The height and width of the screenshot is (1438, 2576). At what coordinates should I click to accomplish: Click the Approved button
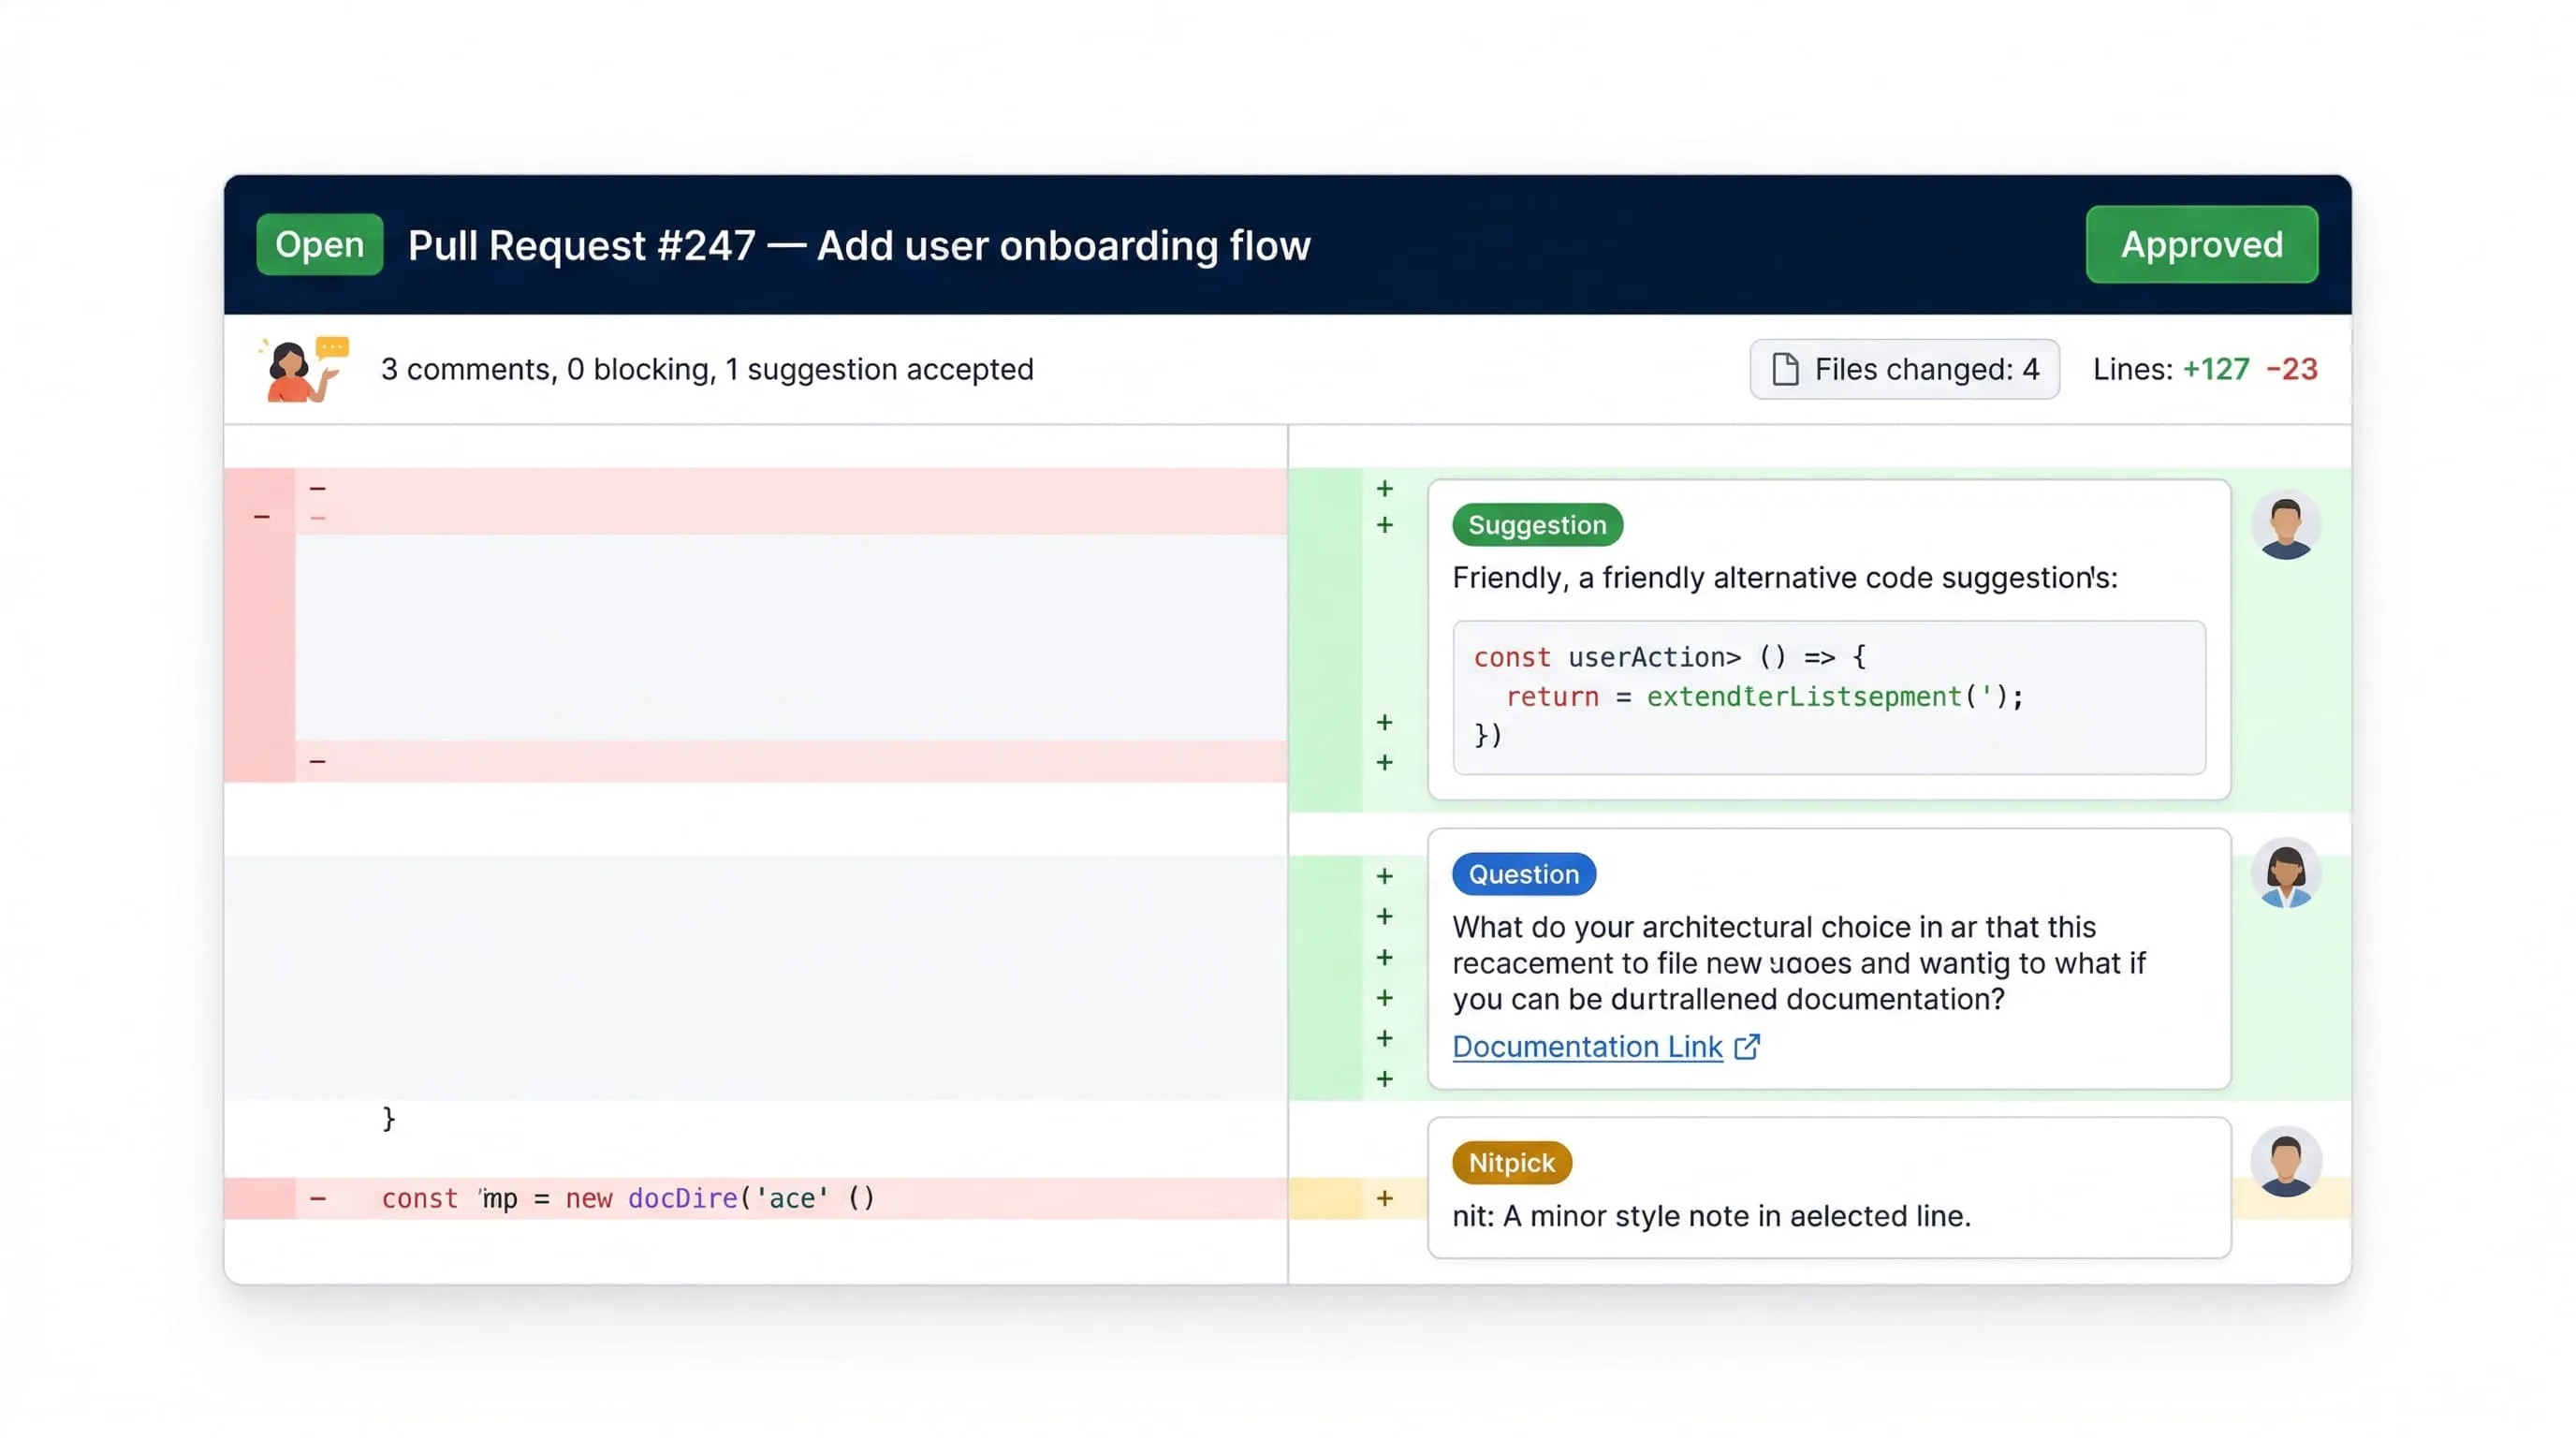point(2201,244)
